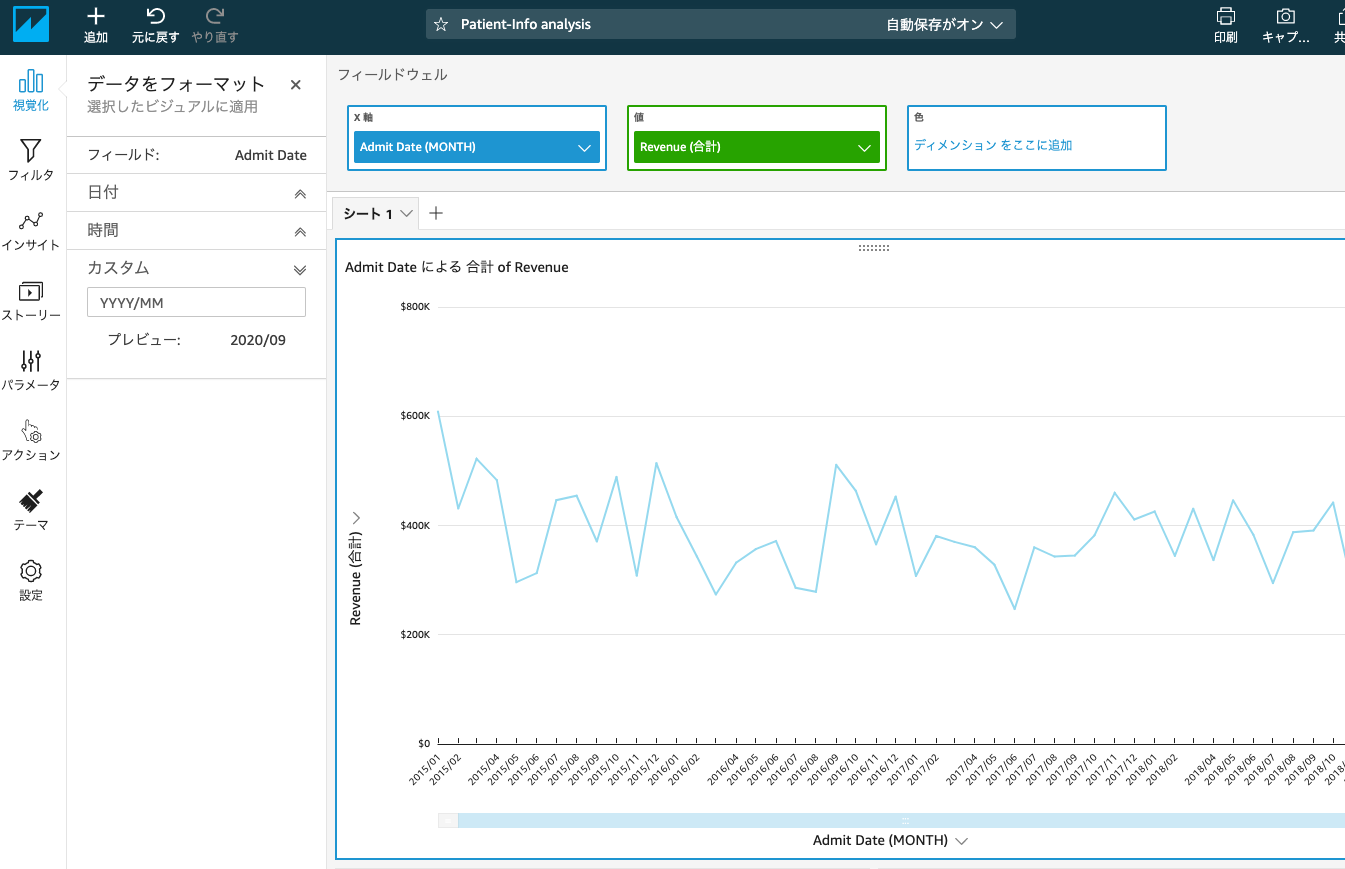Select the シート 1 sheet tab
The height and width of the screenshot is (869, 1345).
367,213
